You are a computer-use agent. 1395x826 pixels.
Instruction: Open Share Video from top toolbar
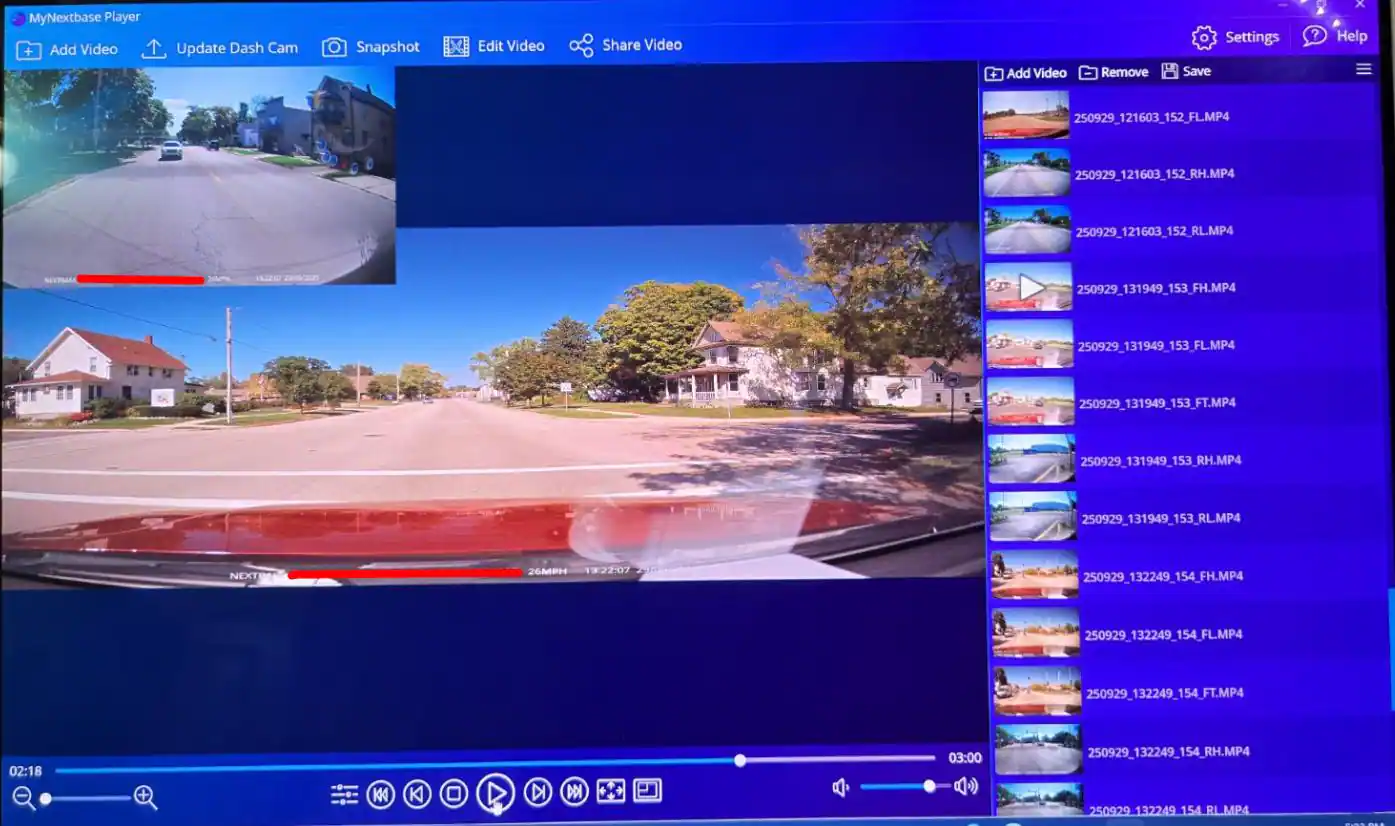[625, 45]
